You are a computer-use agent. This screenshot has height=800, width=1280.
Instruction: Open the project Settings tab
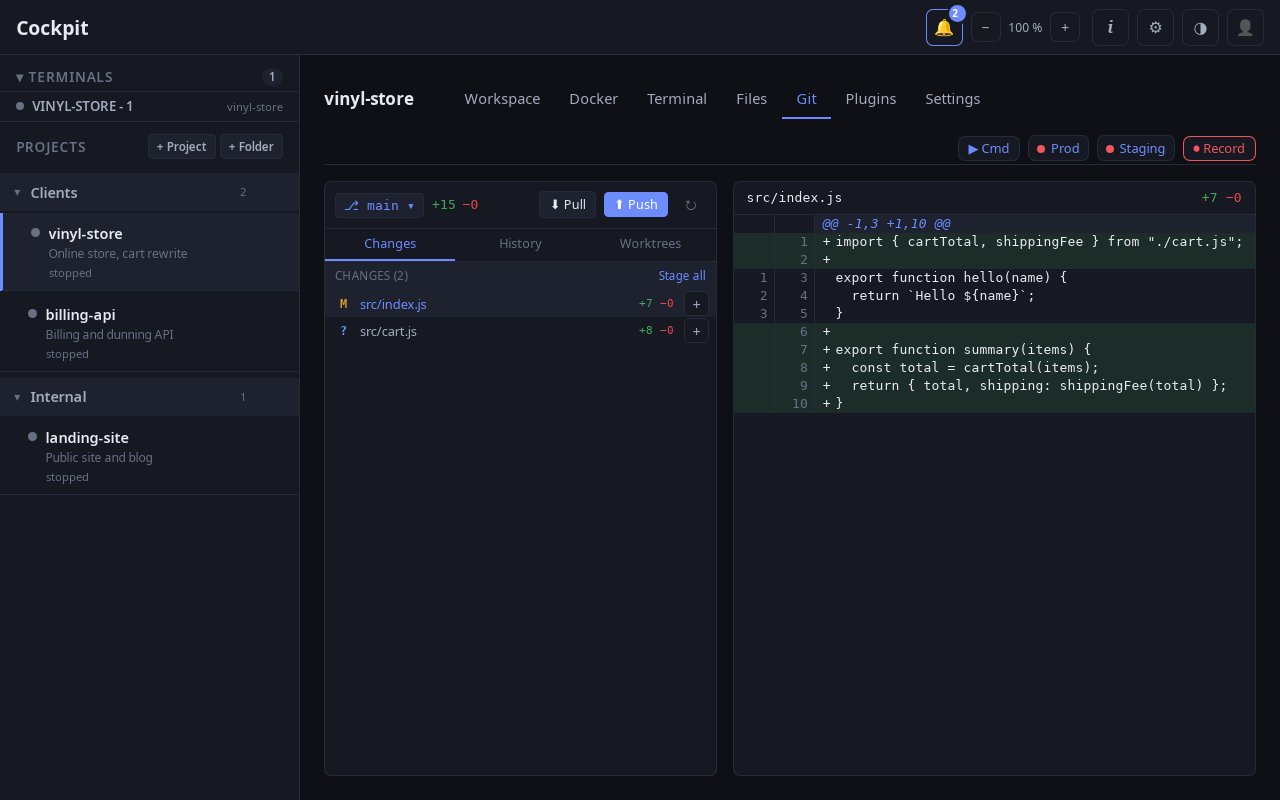point(953,99)
